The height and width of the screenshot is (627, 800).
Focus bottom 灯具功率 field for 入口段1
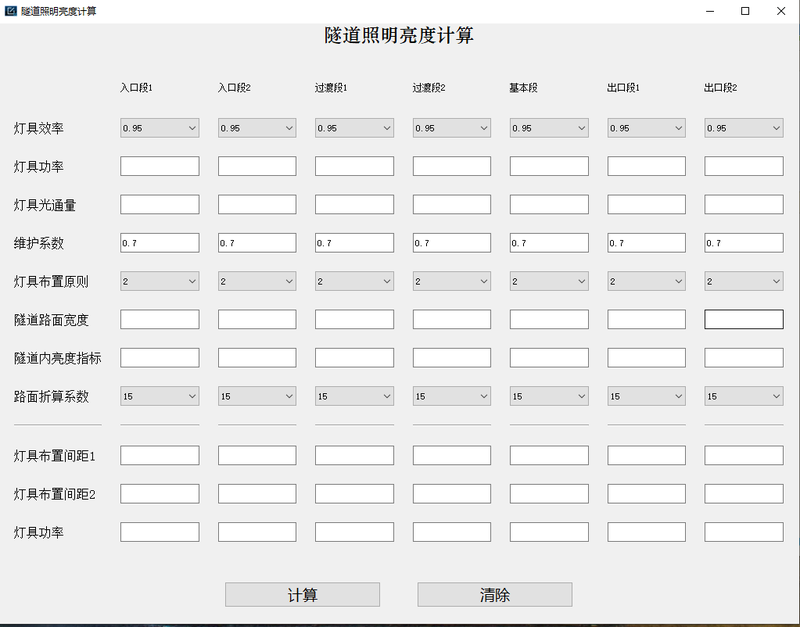160,532
